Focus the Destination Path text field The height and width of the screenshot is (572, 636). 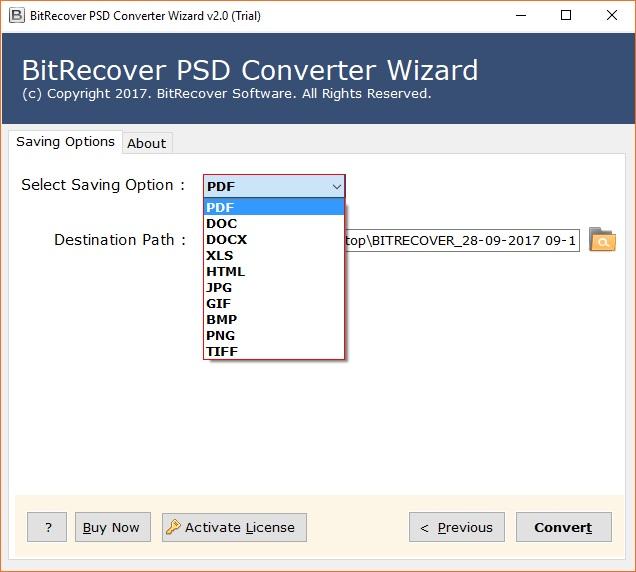pos(462,241)
